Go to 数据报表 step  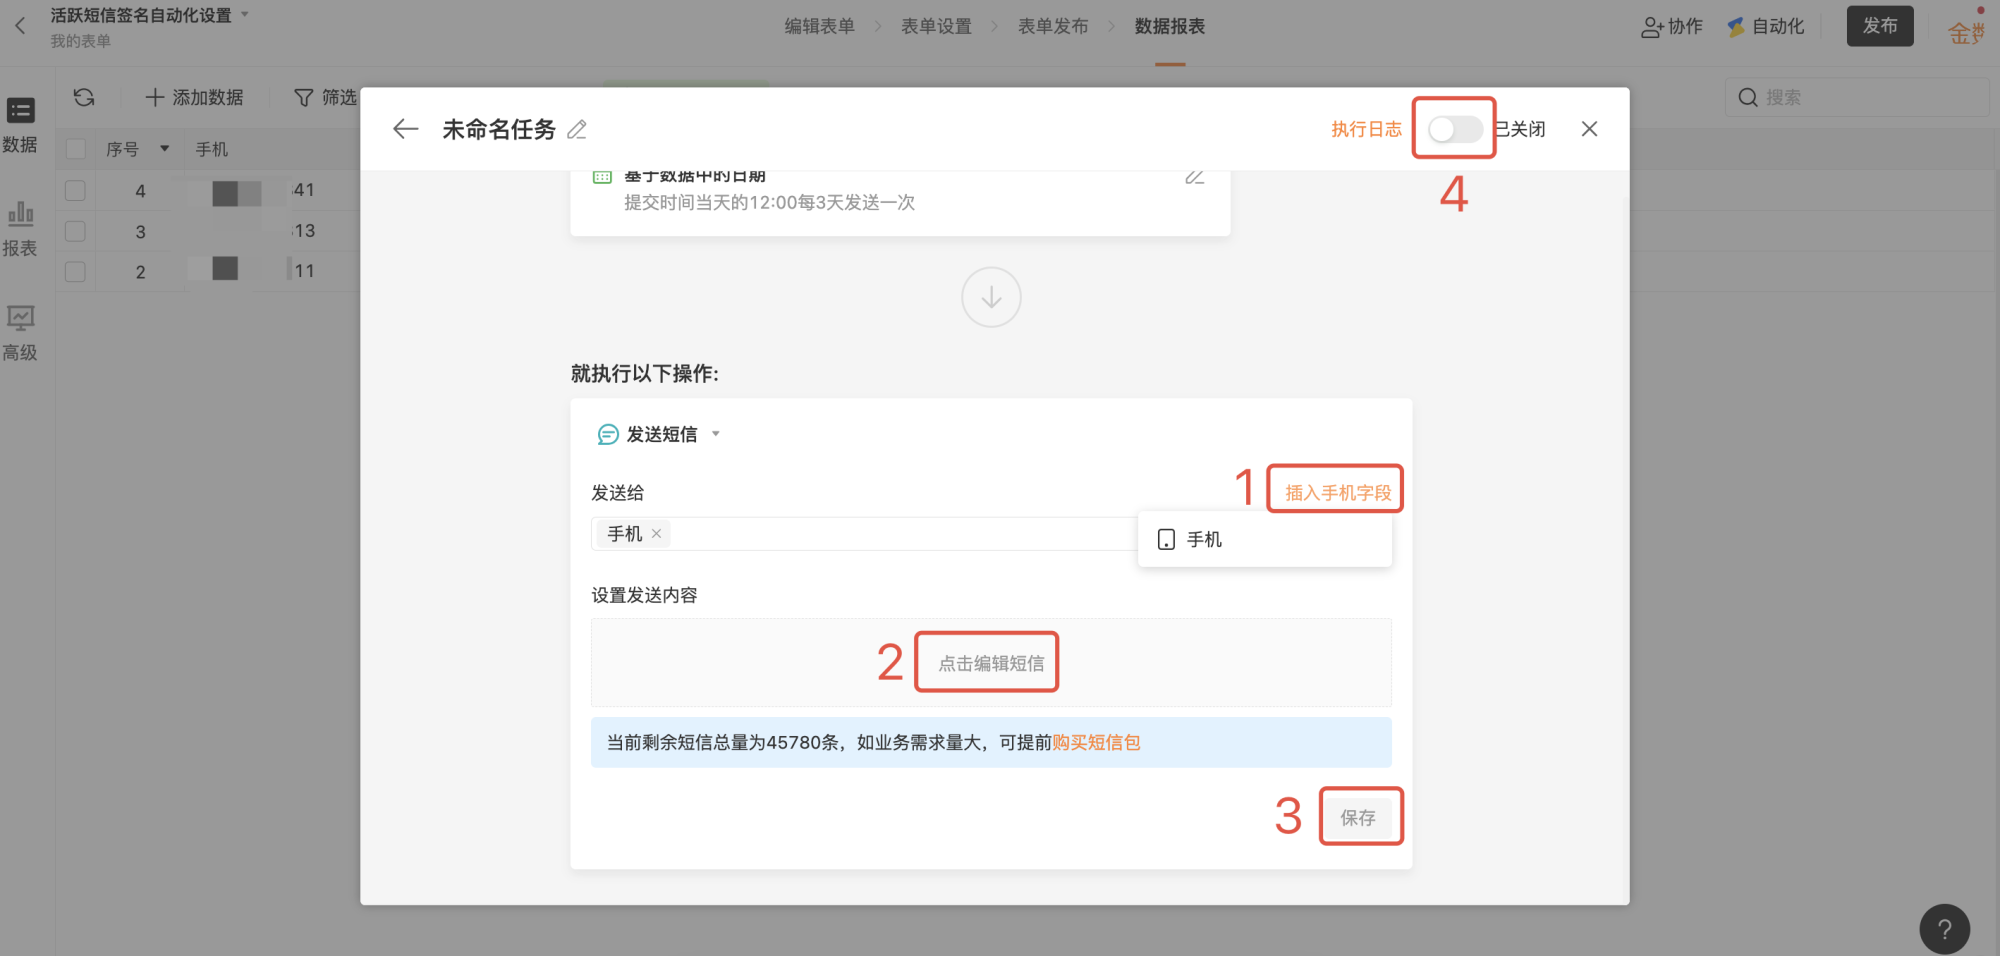tap(1170, 27)
